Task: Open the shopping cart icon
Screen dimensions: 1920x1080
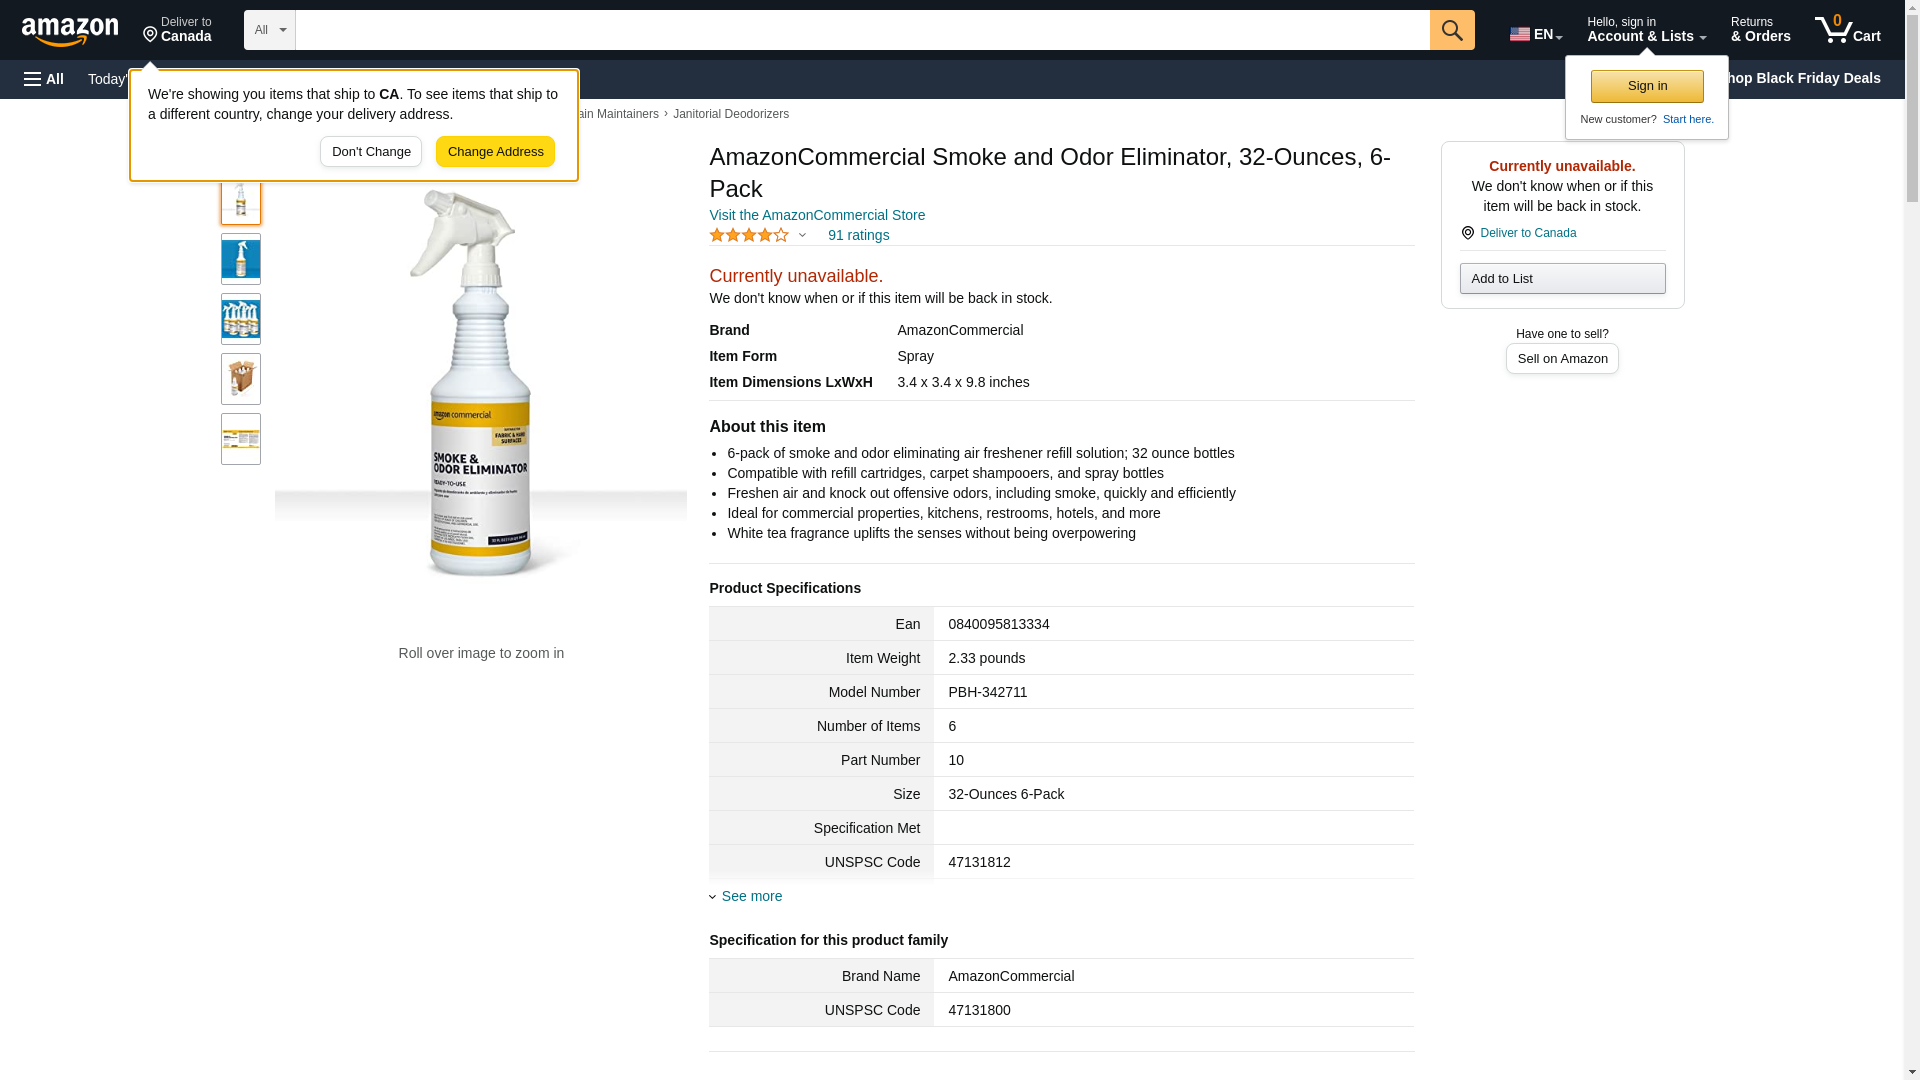Action: pos(1847,29)
